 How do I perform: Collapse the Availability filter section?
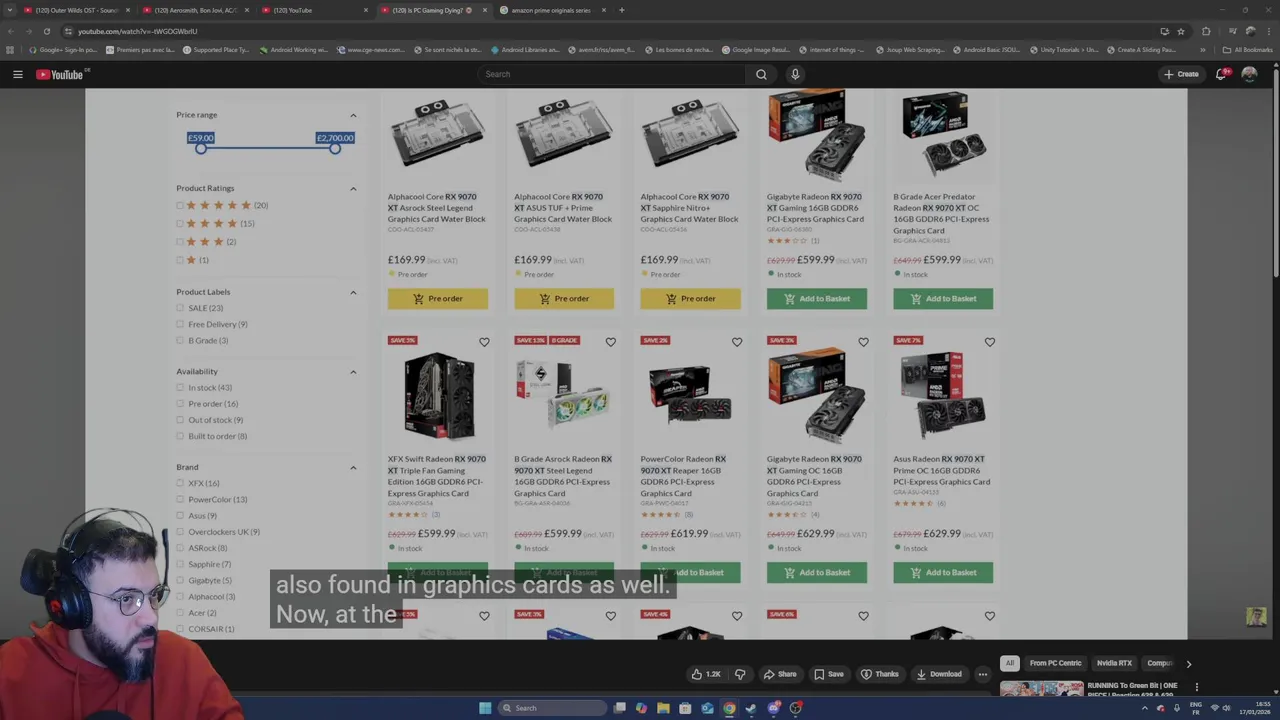(x=353, y=371)
